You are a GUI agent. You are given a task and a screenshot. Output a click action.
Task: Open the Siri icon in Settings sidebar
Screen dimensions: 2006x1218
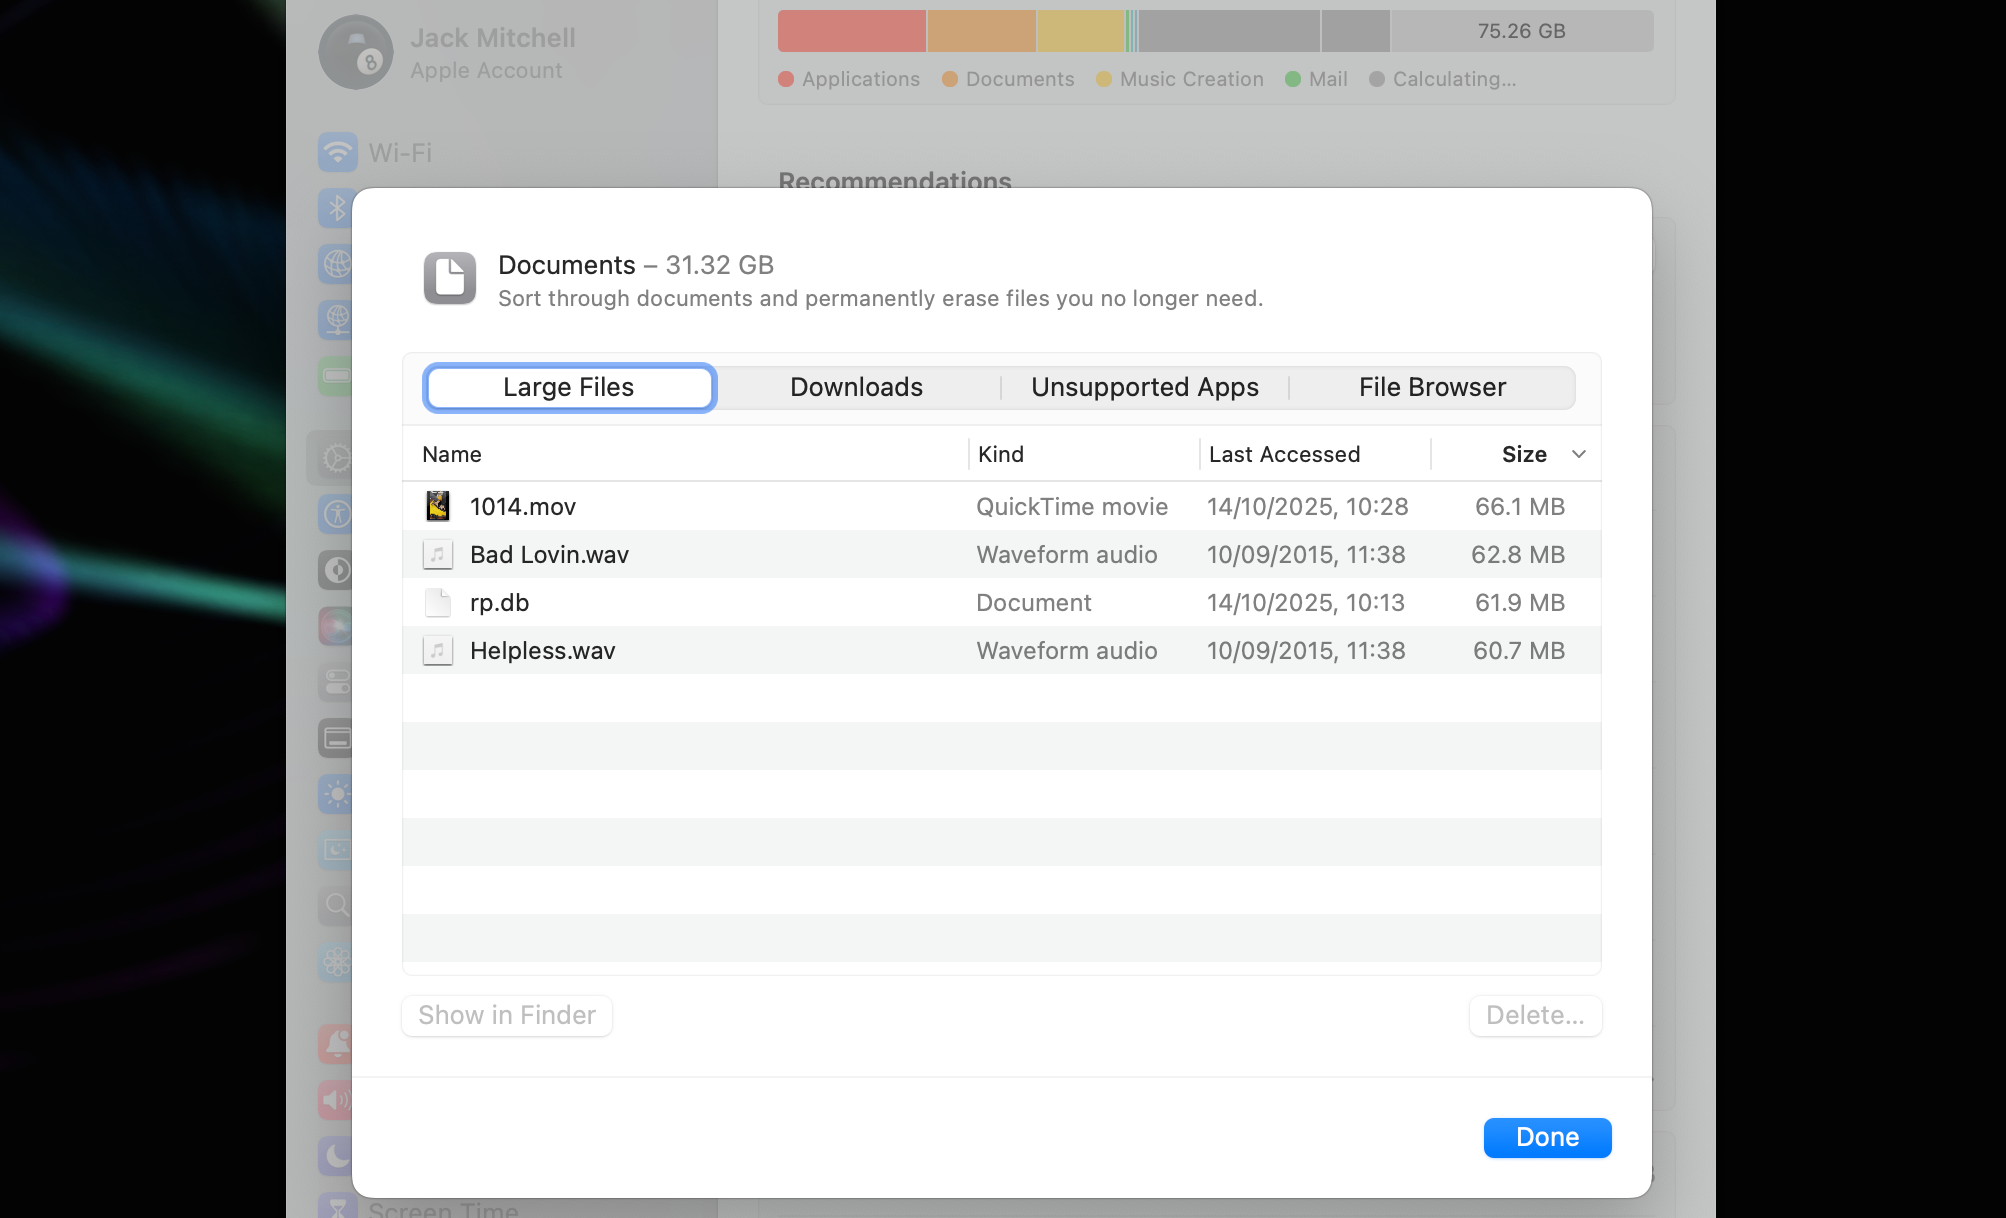[x=336, y=626]
